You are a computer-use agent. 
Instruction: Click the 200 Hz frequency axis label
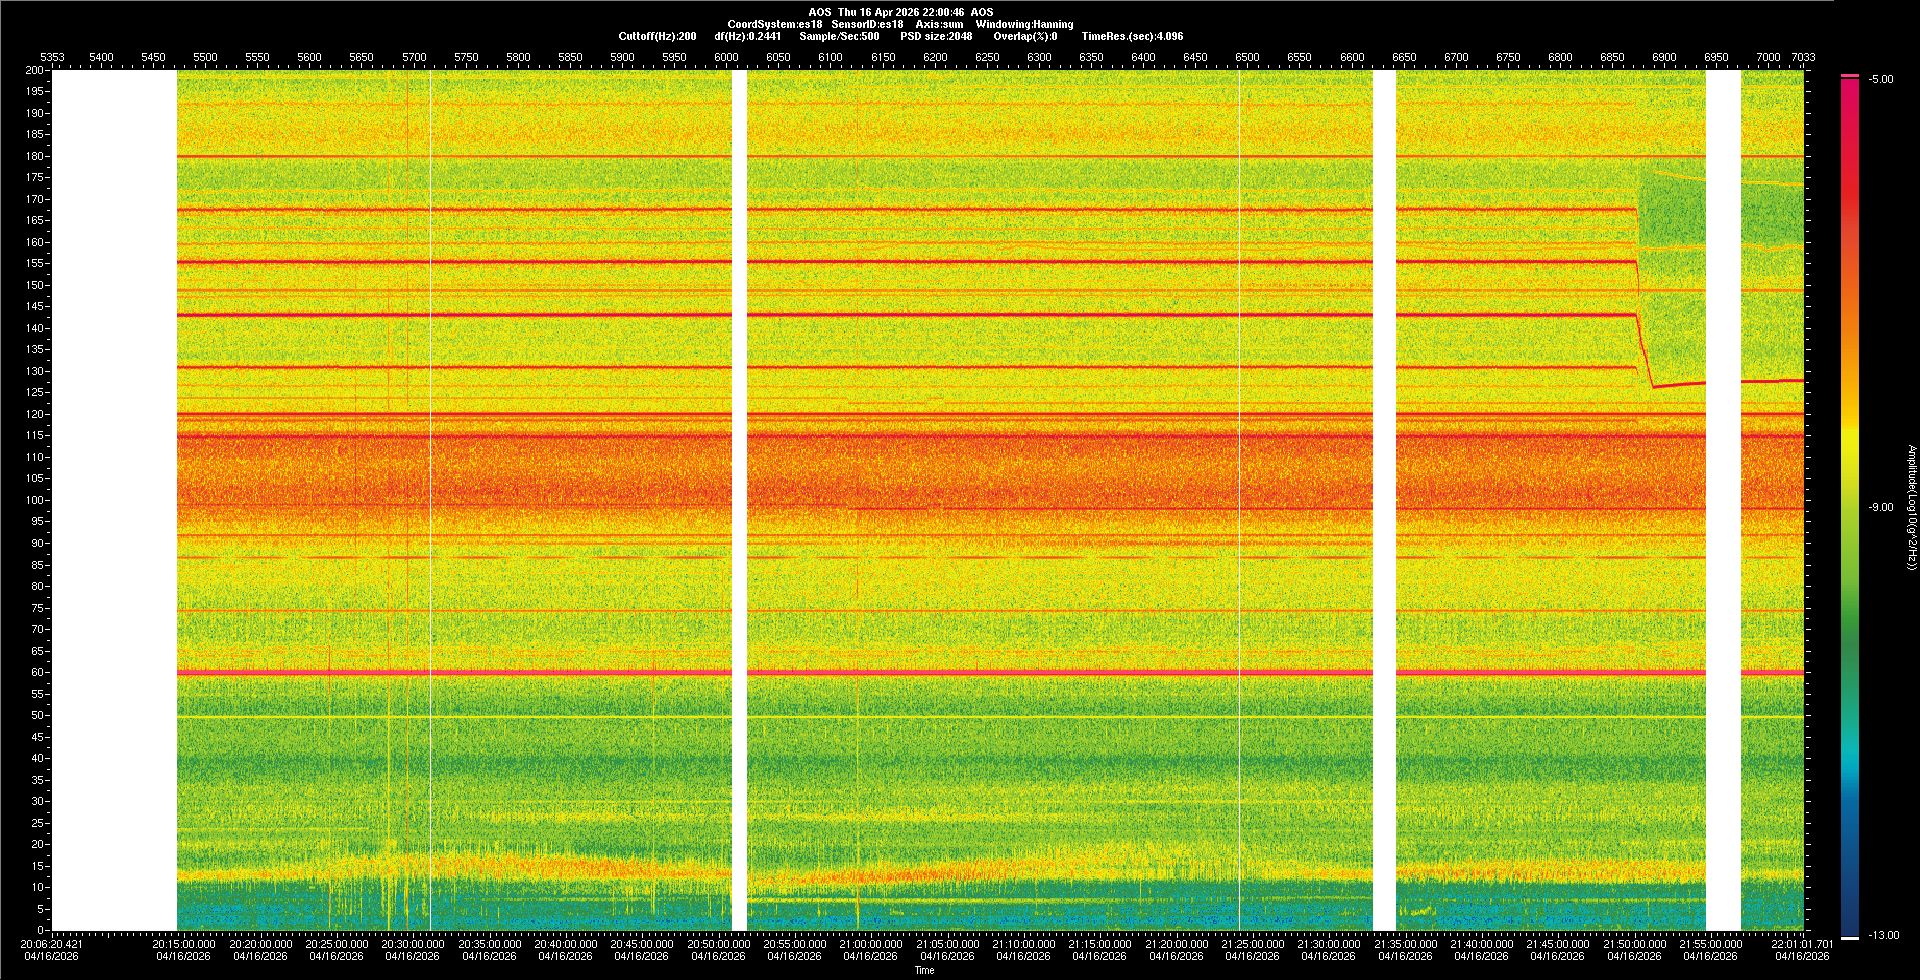(x=35, y=70)
